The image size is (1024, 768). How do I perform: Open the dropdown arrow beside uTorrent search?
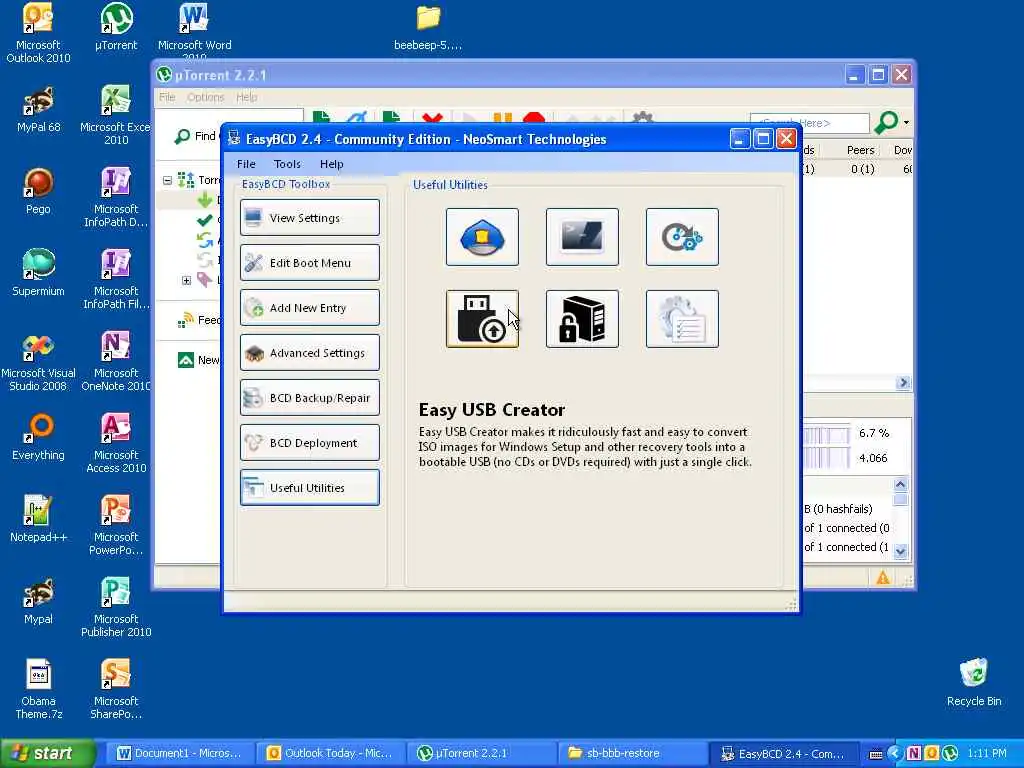pos(906,122)
